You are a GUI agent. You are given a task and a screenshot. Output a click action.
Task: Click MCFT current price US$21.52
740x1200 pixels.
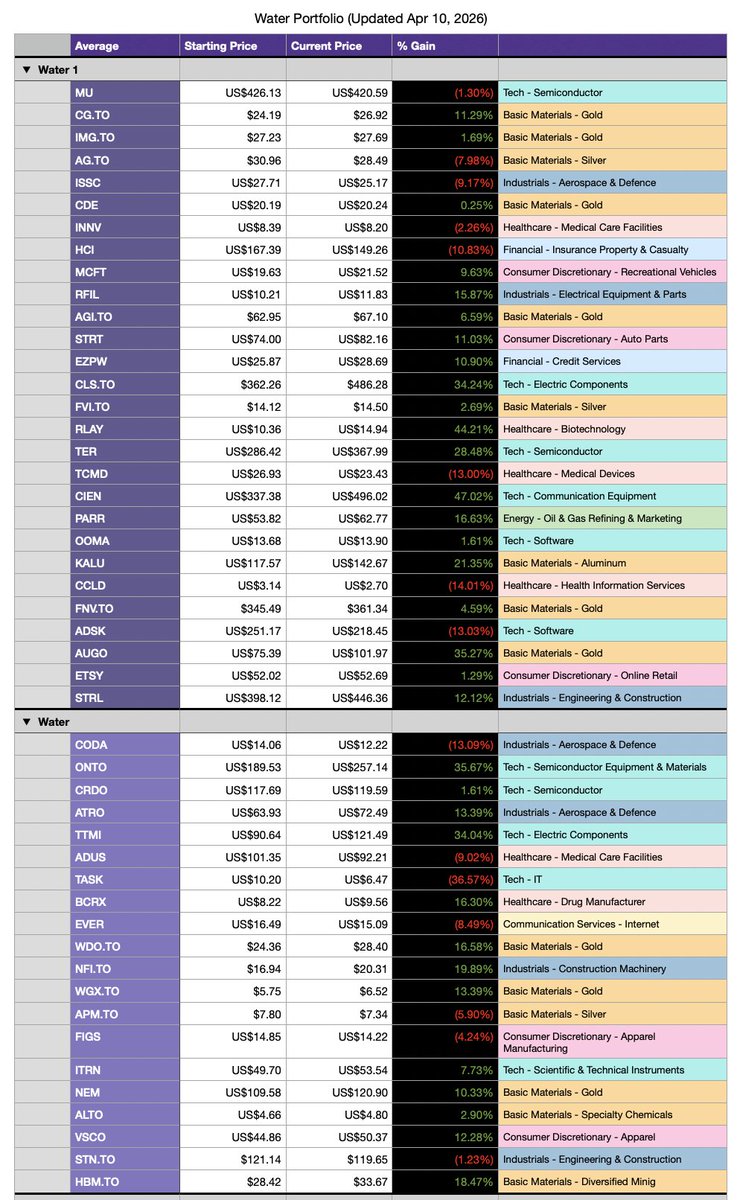point(339,272)
